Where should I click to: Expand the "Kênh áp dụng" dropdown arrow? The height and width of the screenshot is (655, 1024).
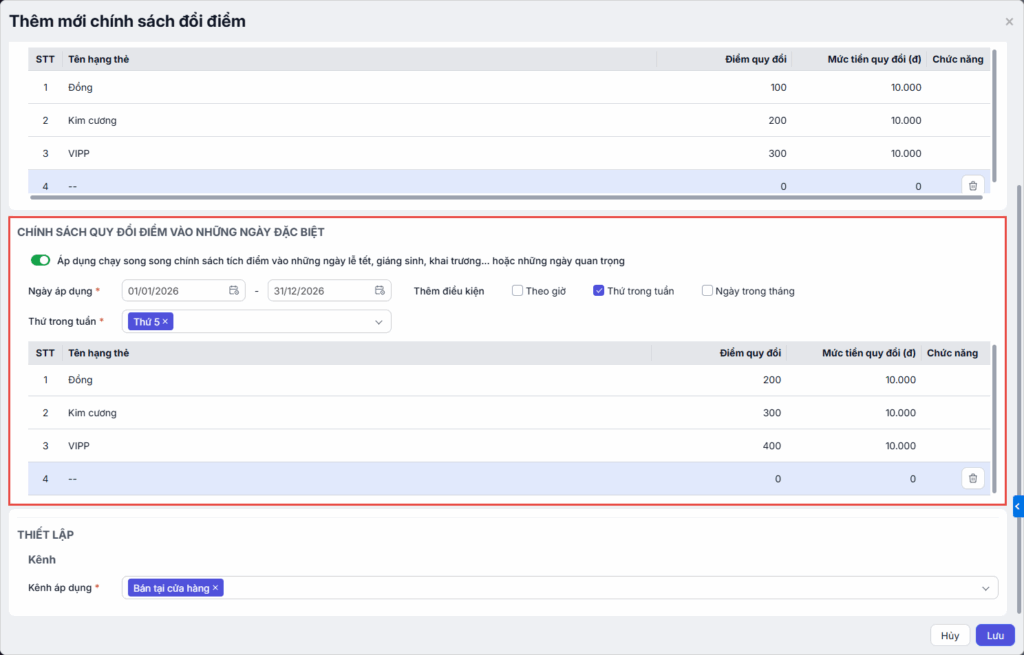986,588
